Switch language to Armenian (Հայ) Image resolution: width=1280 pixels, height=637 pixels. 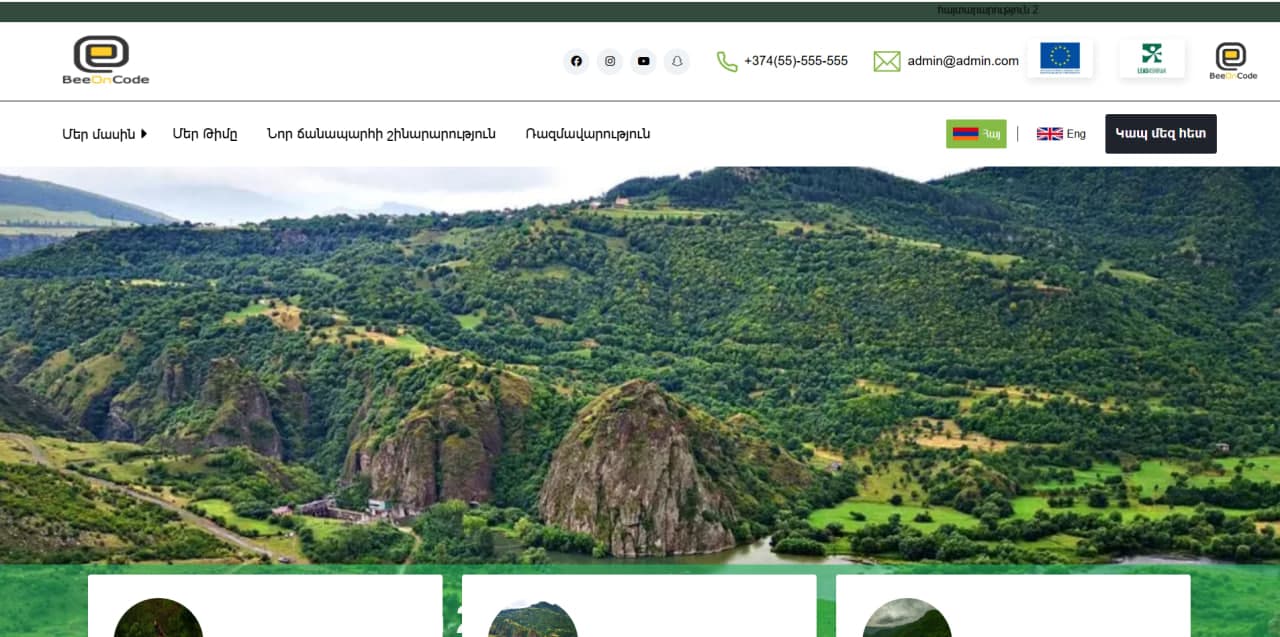coord(976,134)
